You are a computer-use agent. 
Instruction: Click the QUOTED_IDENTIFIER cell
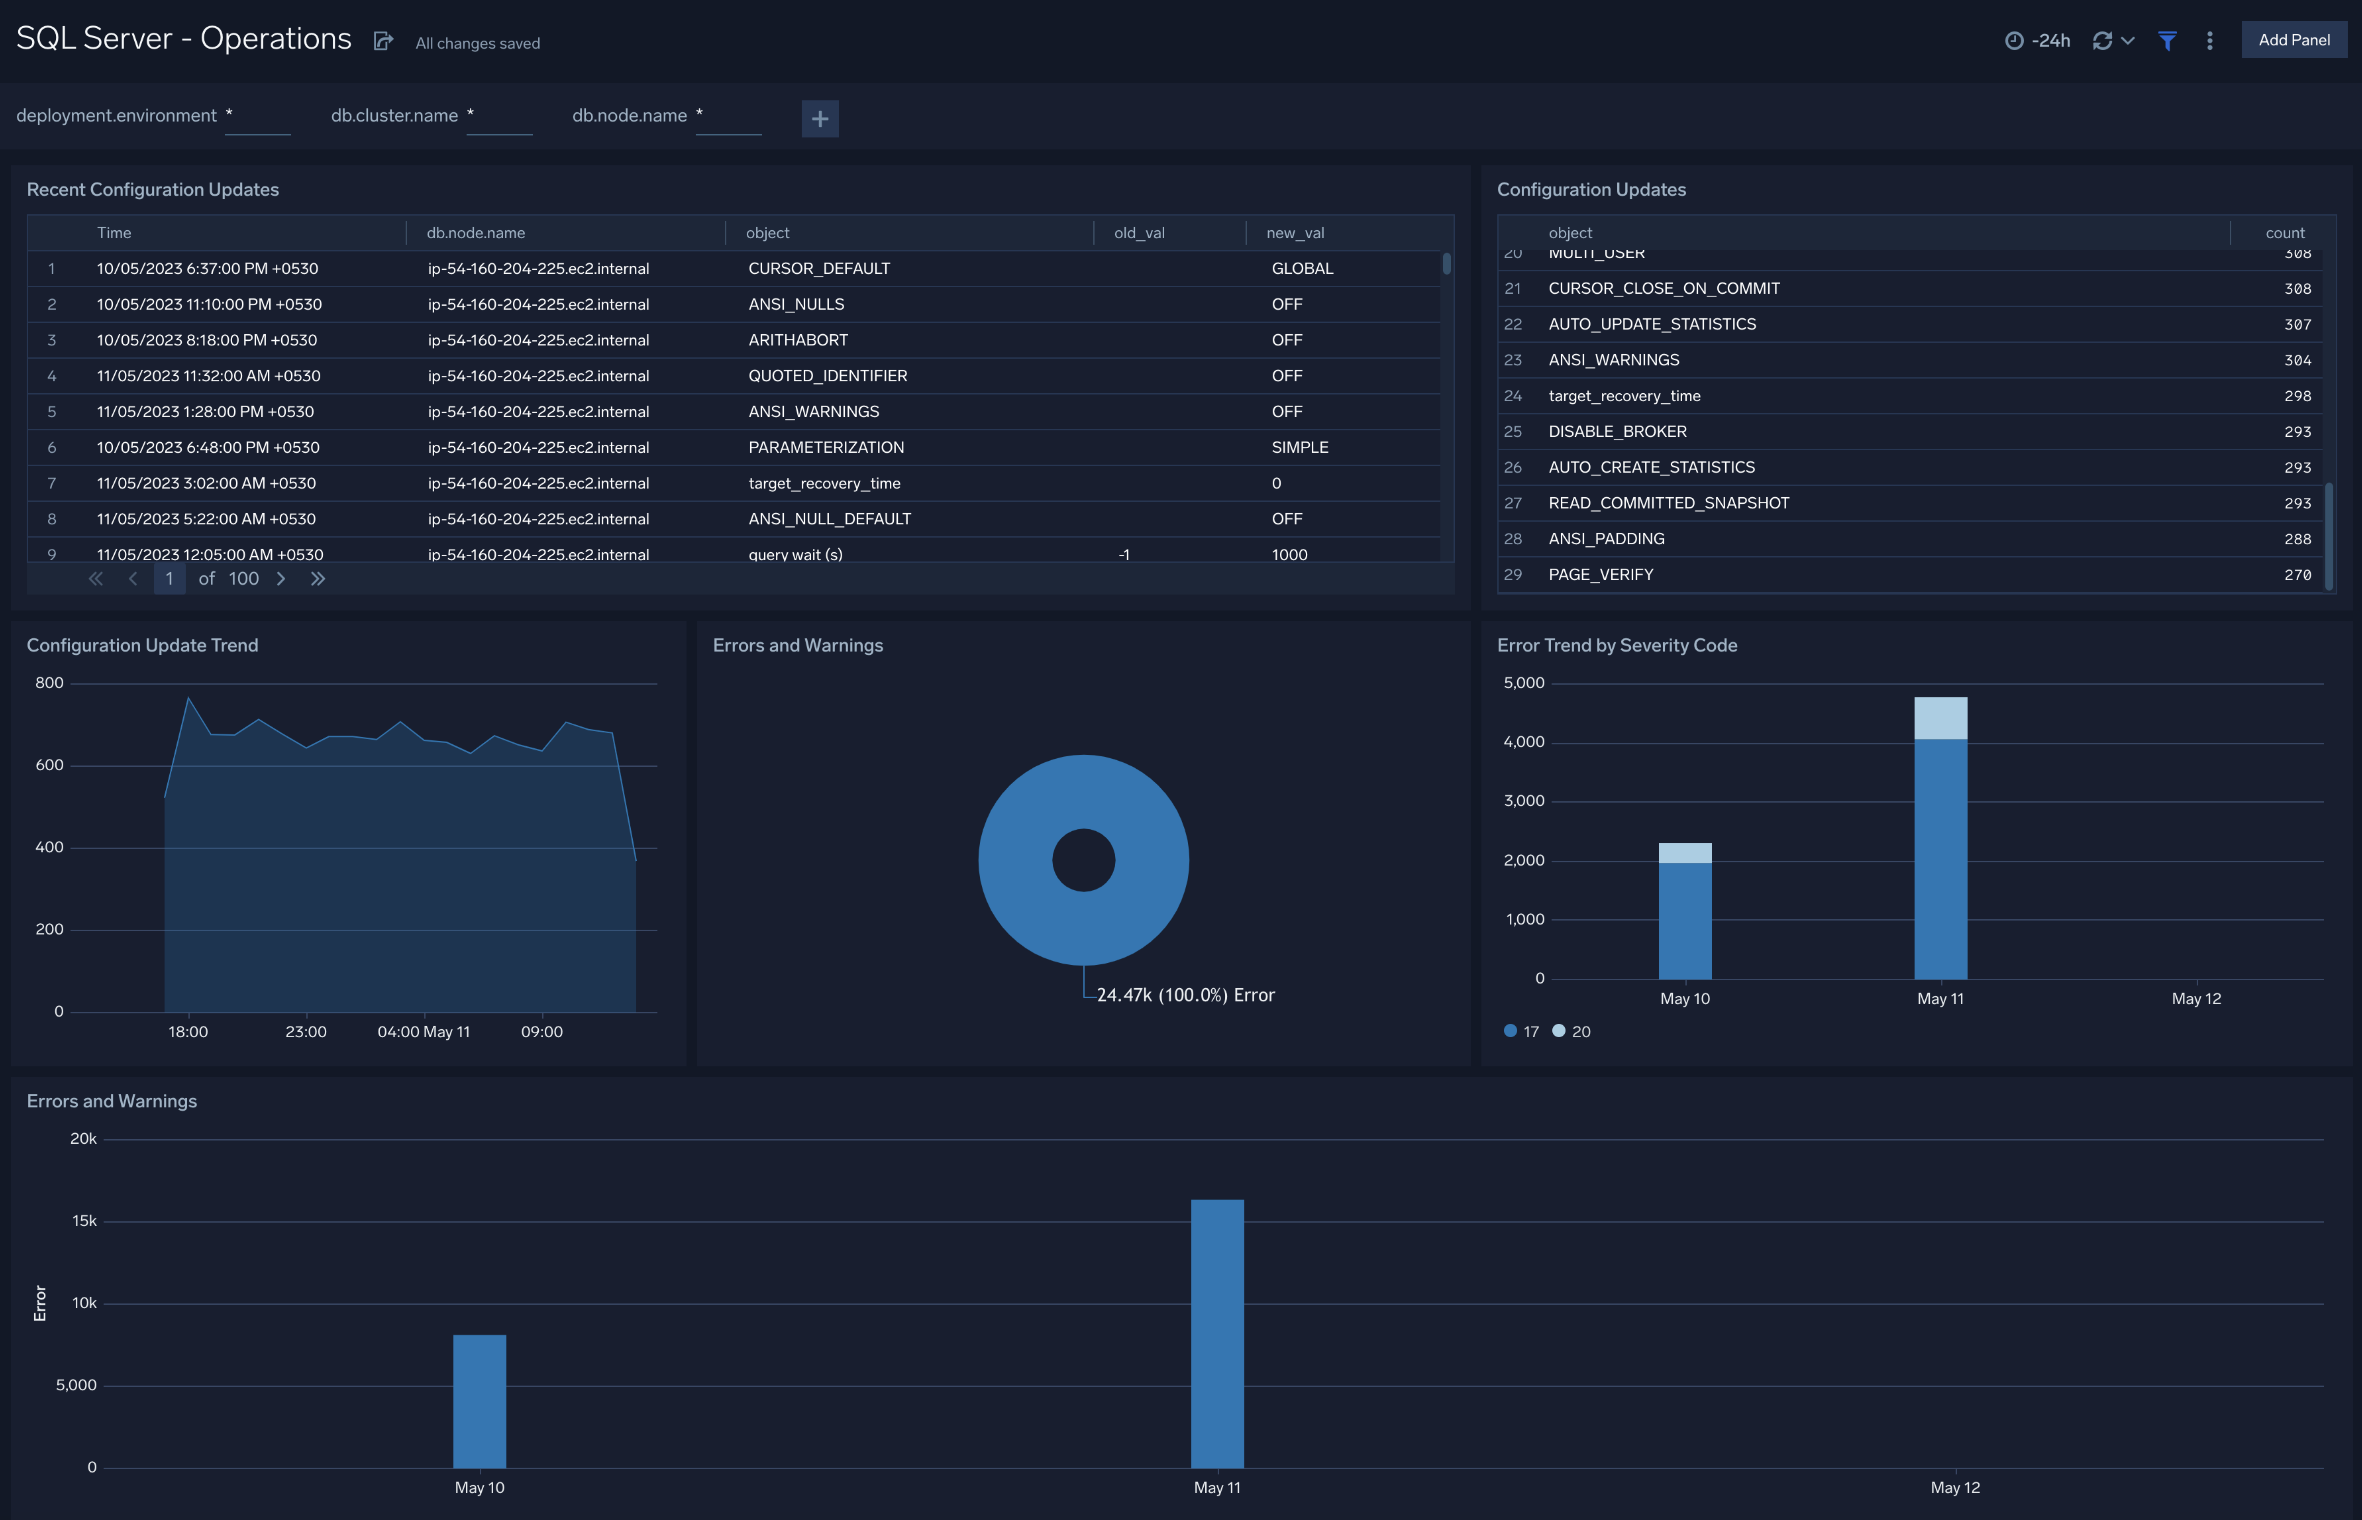(828, 377)
